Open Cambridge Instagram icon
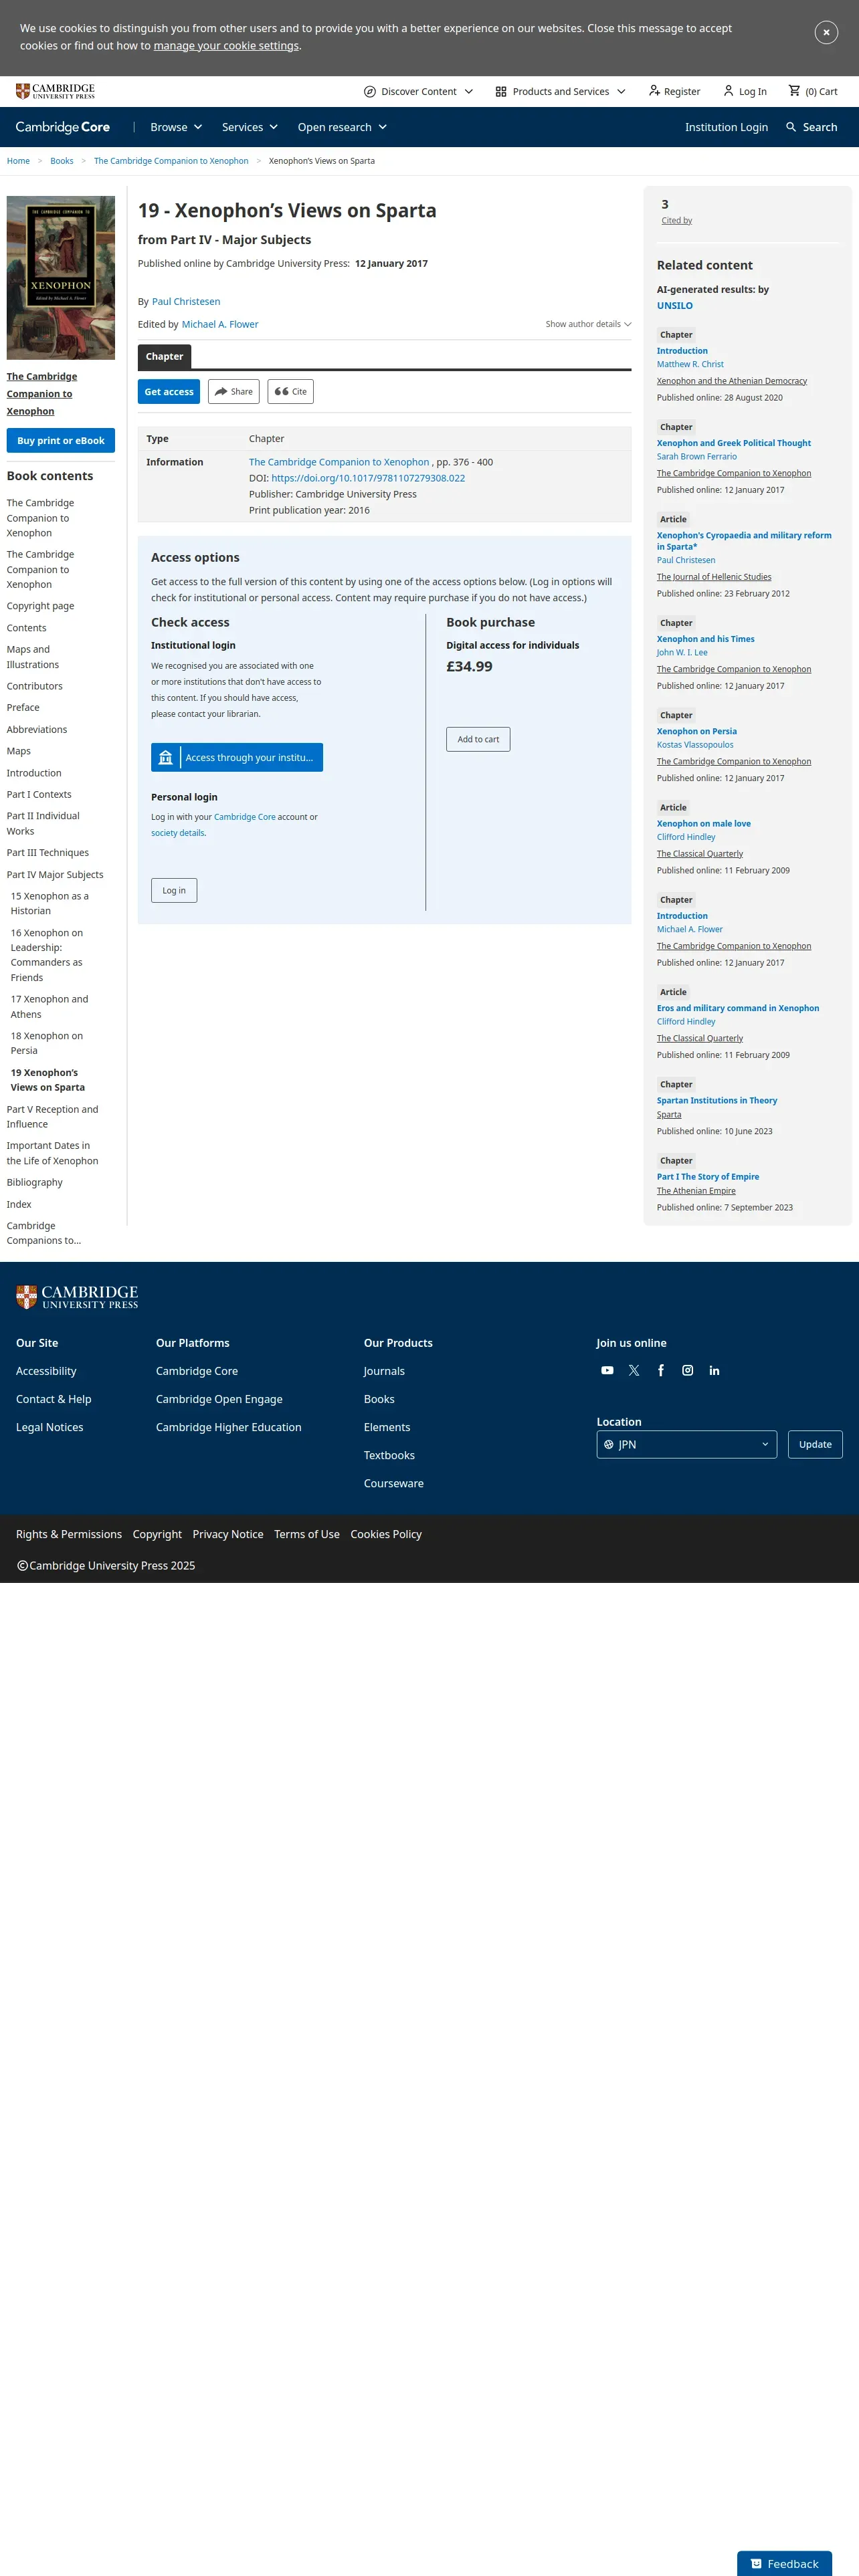Screen dimensions: 859x2576 click(x=688, y=1370)
